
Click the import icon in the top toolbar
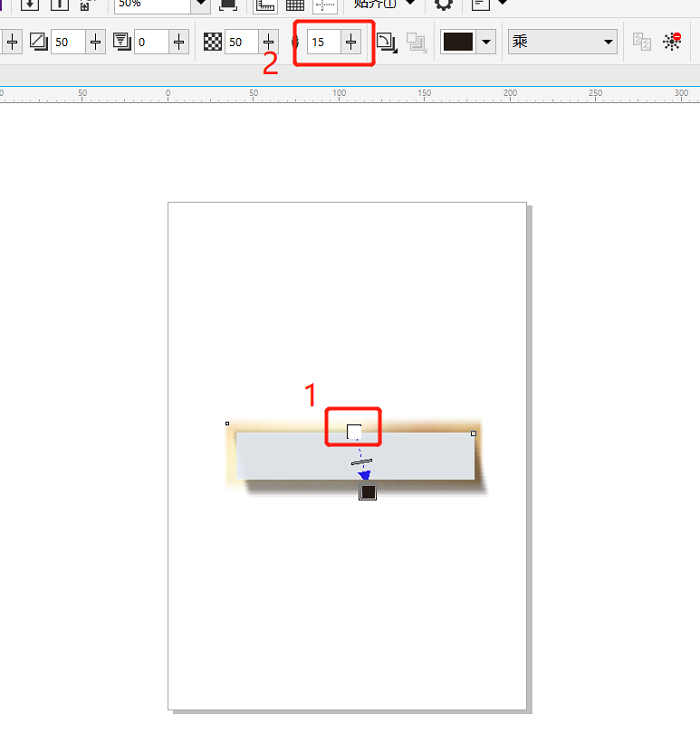pos(30,5)
